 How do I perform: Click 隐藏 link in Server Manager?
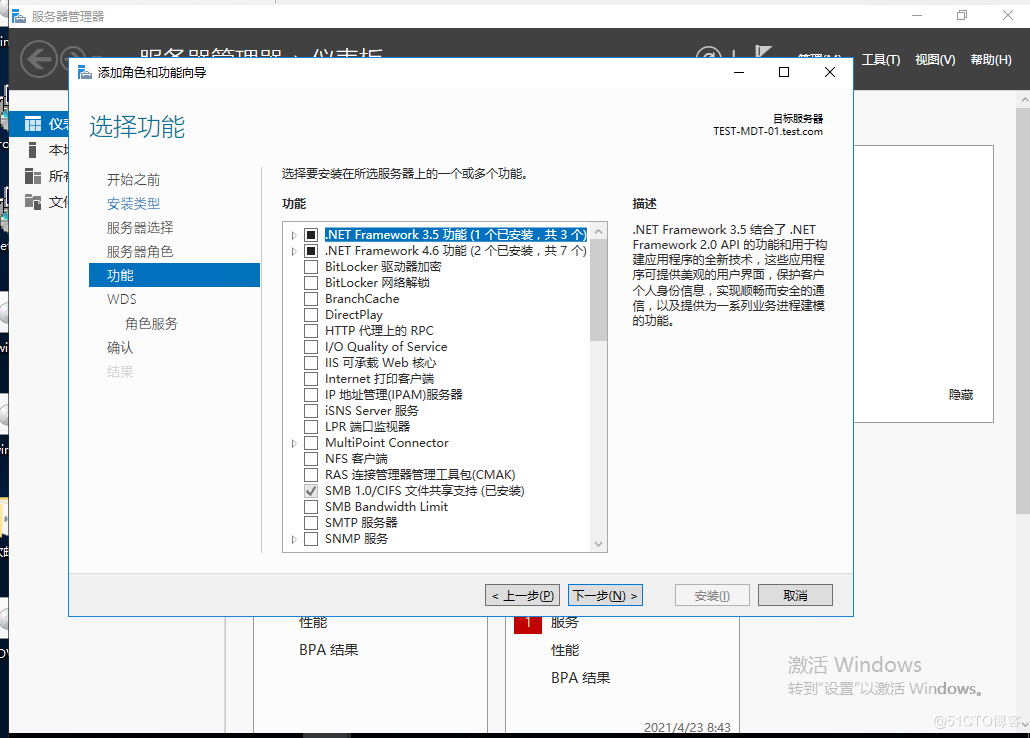point(961,395)
